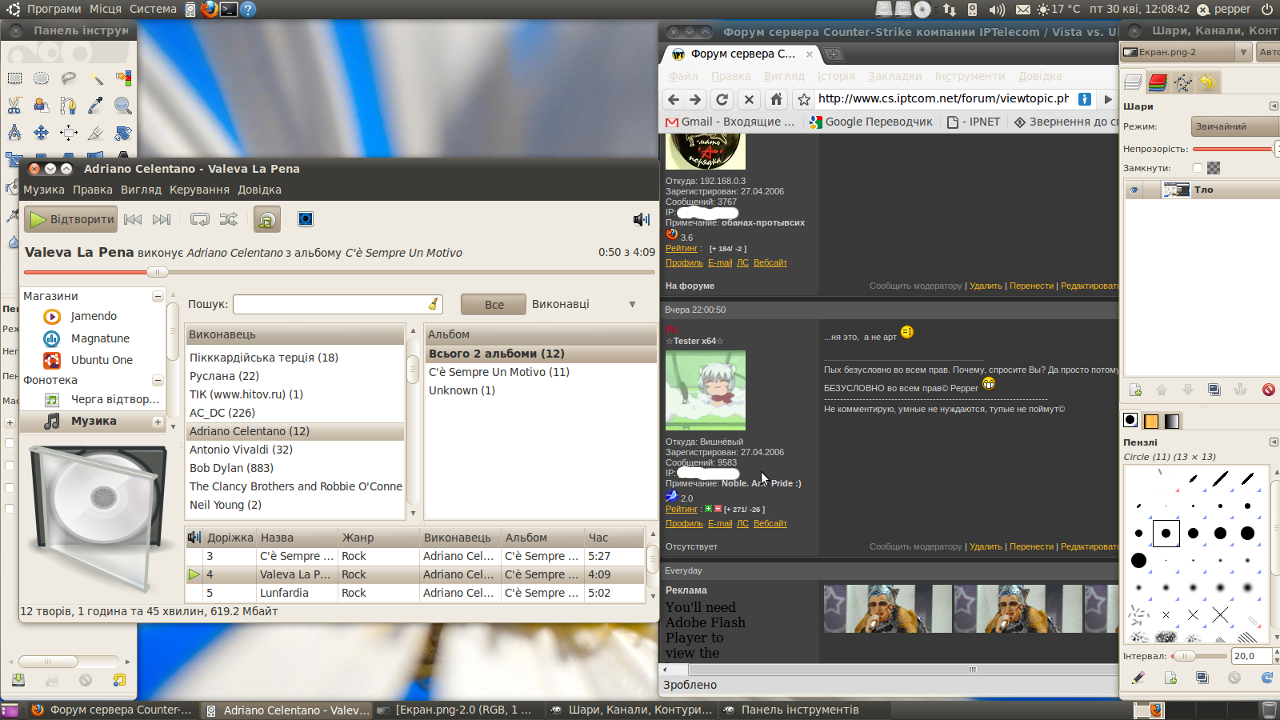The width and height of the screenshot is (1280, 720).
Task: Adjust Непрозорість opacity slider in GIMP
Action: [x=1234, y=149]
